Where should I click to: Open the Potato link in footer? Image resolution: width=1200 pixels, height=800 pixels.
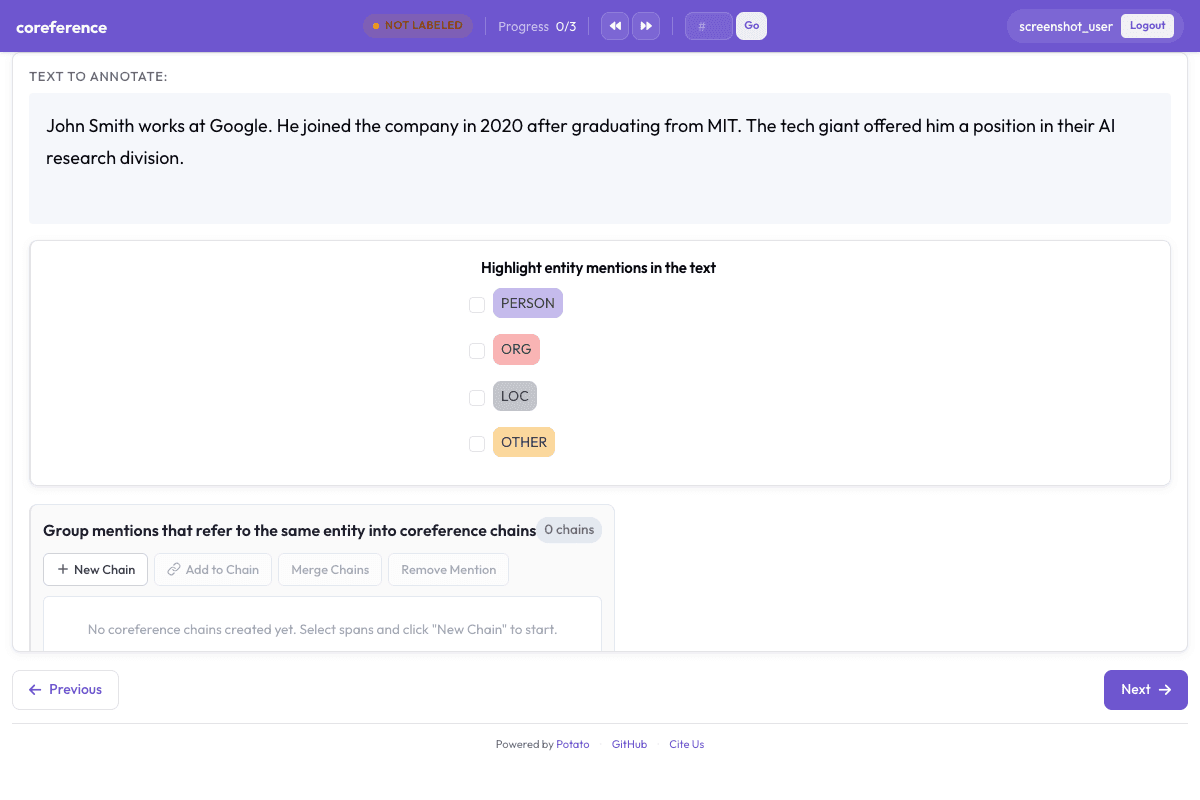pyautogui.click(x=573, y=744)
